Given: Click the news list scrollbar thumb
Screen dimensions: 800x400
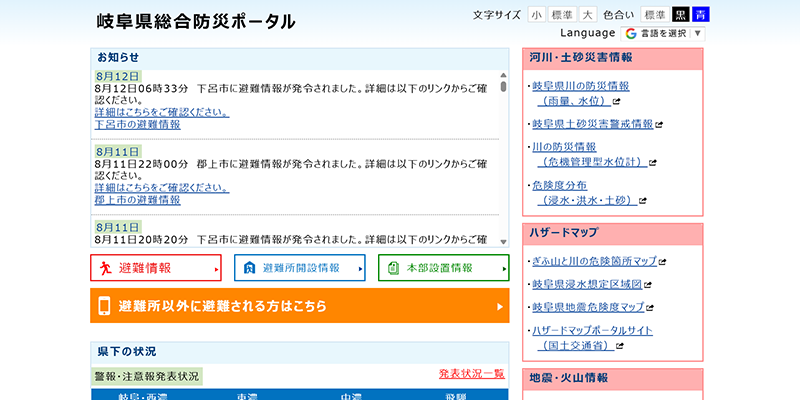Looking at the screenshot, I should (504, 86).
